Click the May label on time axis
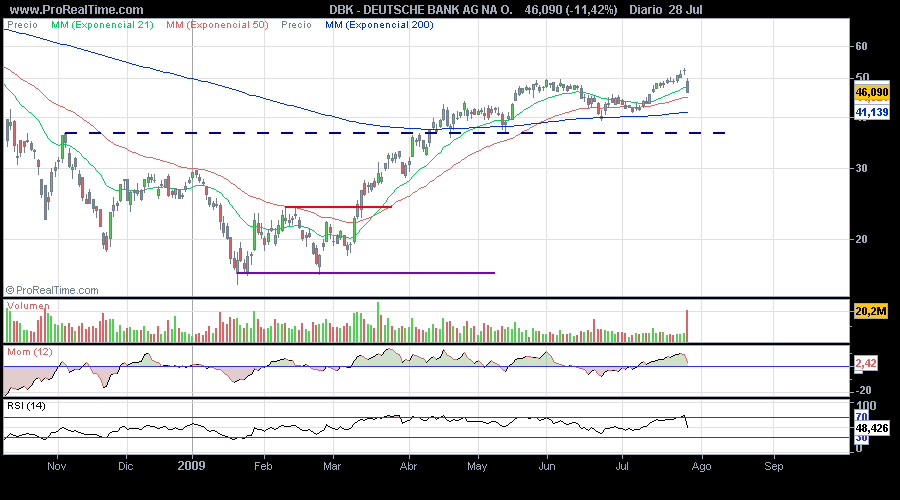Image resolution: width=900 pixels, height=500 pixels. [477, 466]
